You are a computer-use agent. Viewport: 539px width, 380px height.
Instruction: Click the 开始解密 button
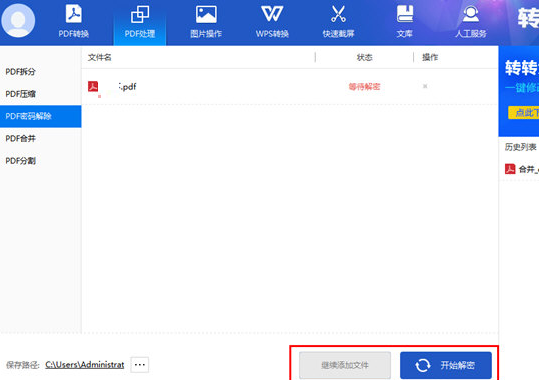(446, 365)
